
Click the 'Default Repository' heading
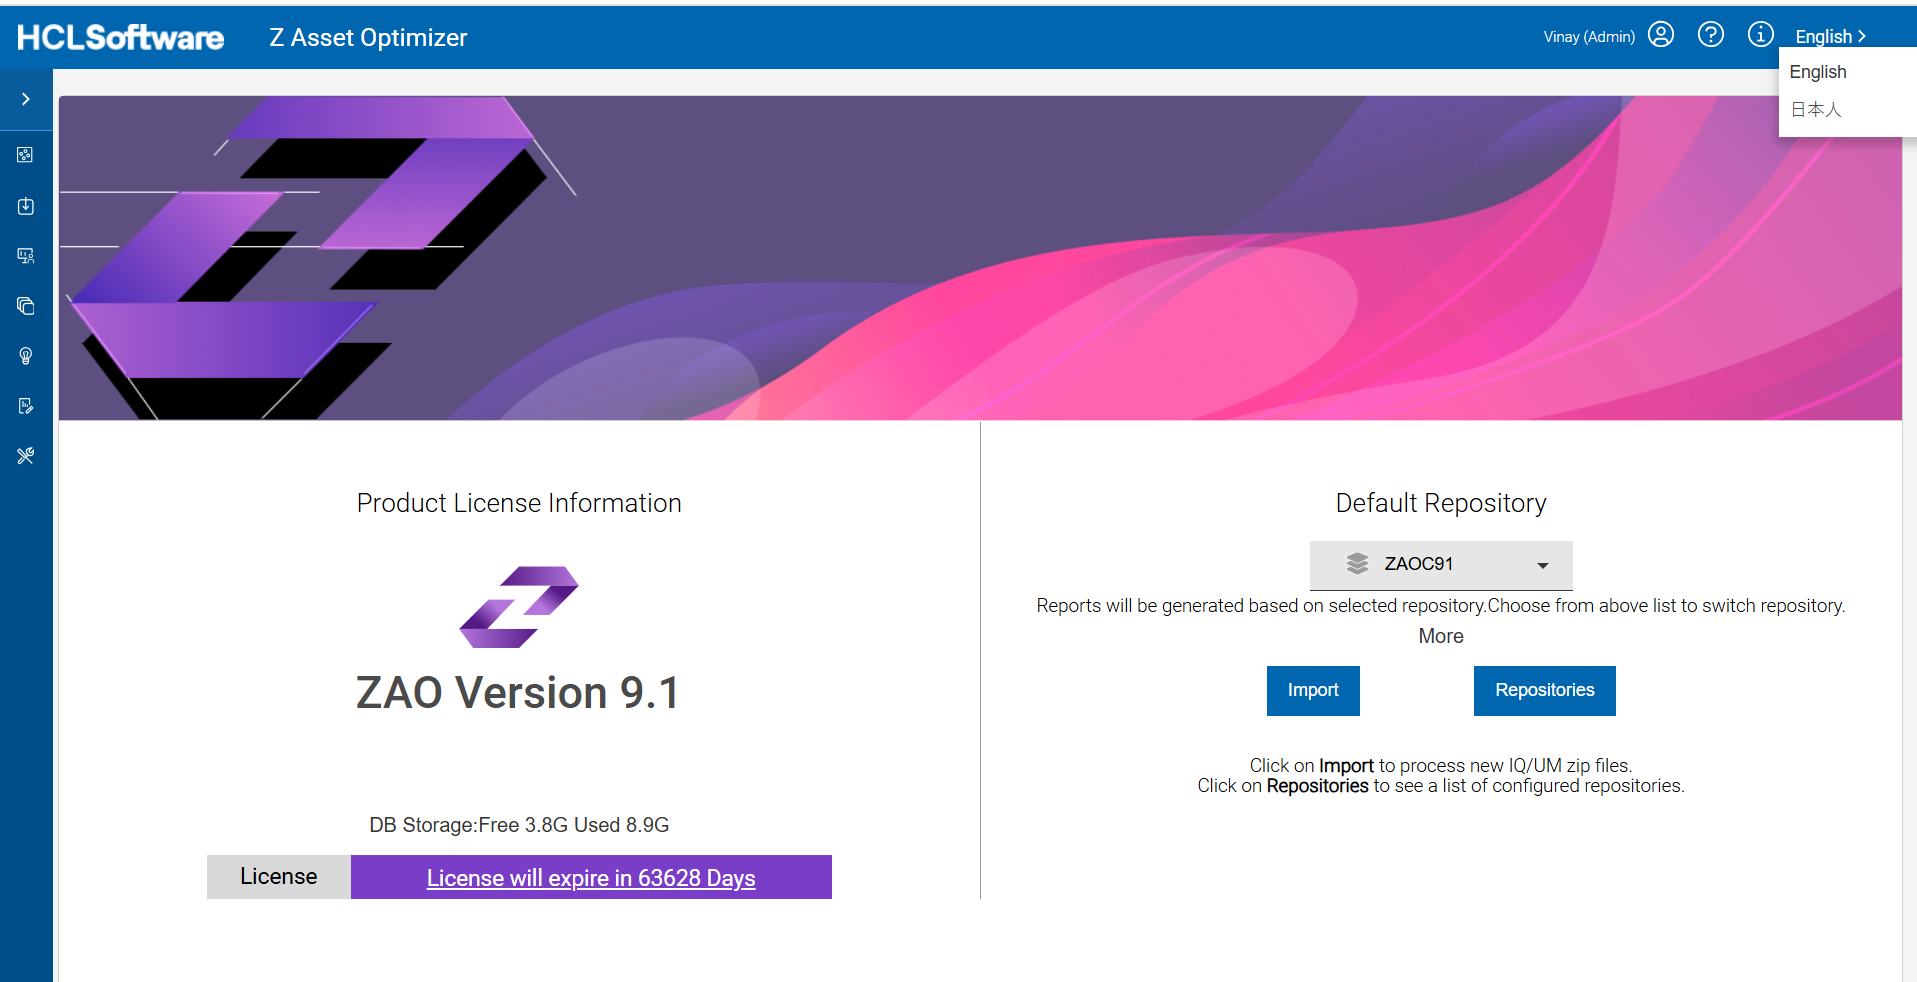point(1441,503)
